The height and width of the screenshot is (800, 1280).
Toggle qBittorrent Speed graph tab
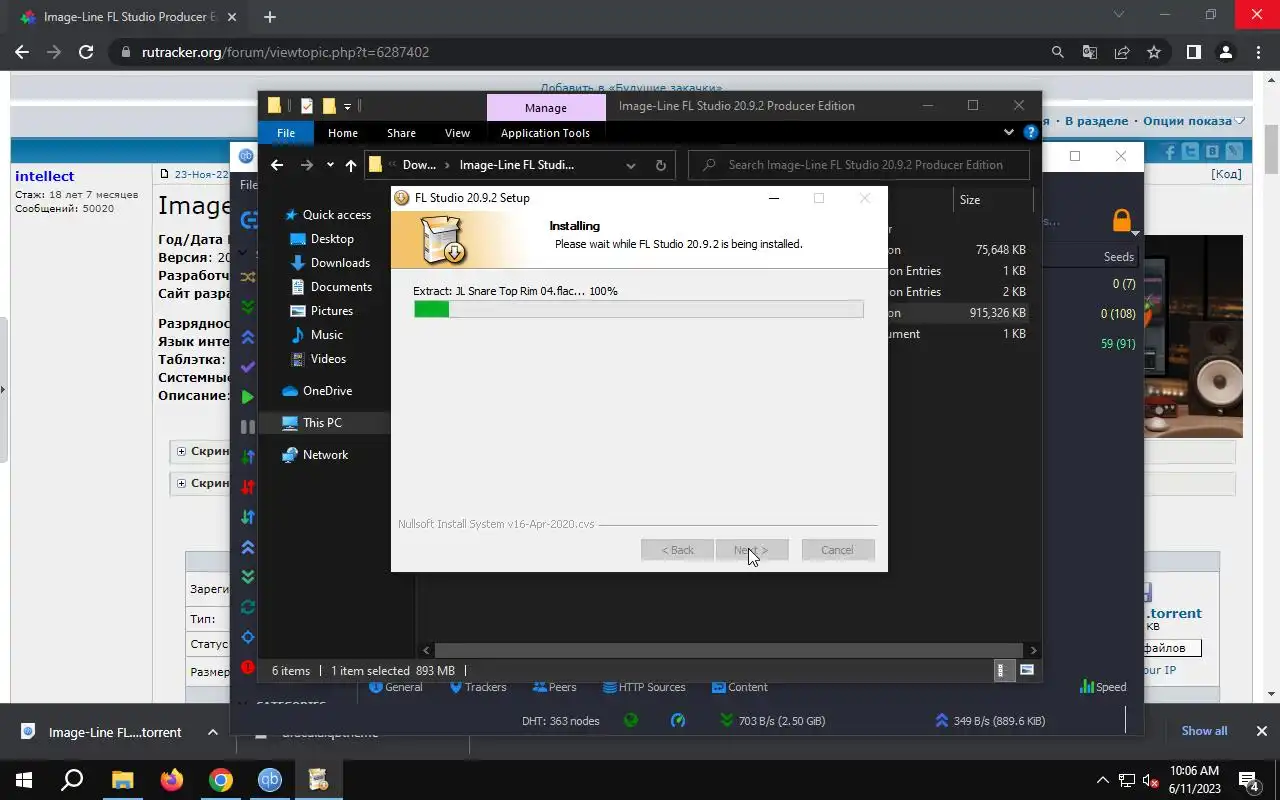(x=1103, y=687)
